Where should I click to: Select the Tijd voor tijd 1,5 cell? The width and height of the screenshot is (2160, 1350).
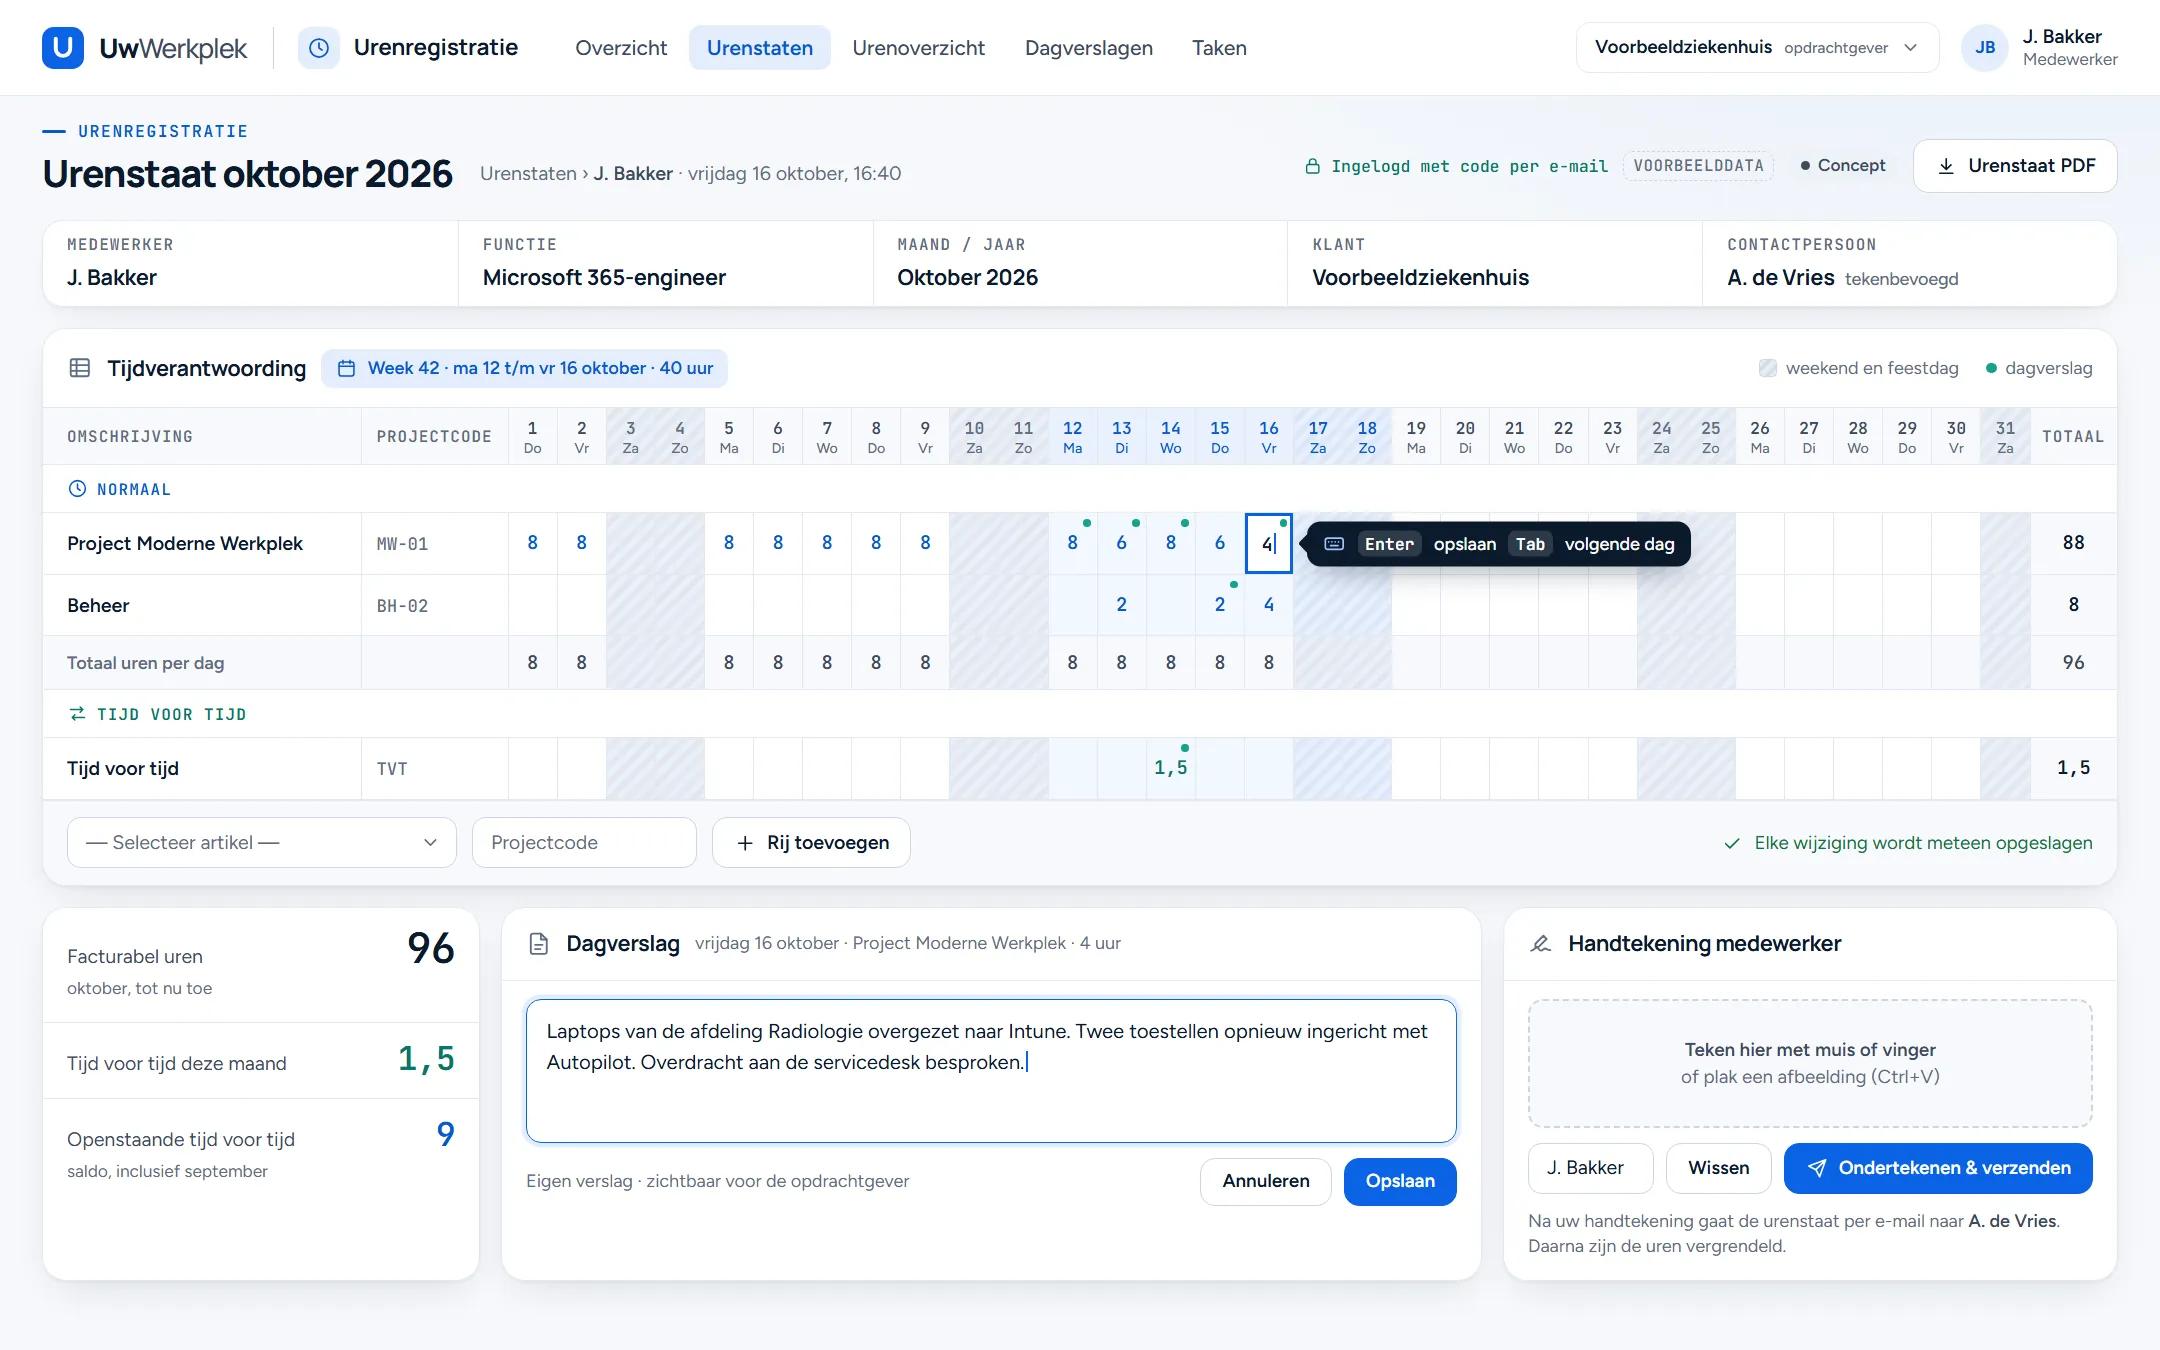(1170, 768)
